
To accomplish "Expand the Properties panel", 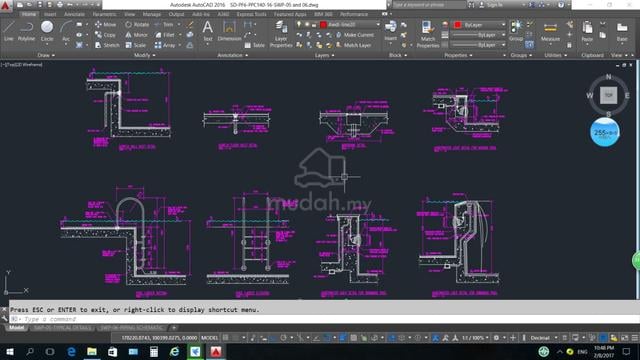I will 458,55.
